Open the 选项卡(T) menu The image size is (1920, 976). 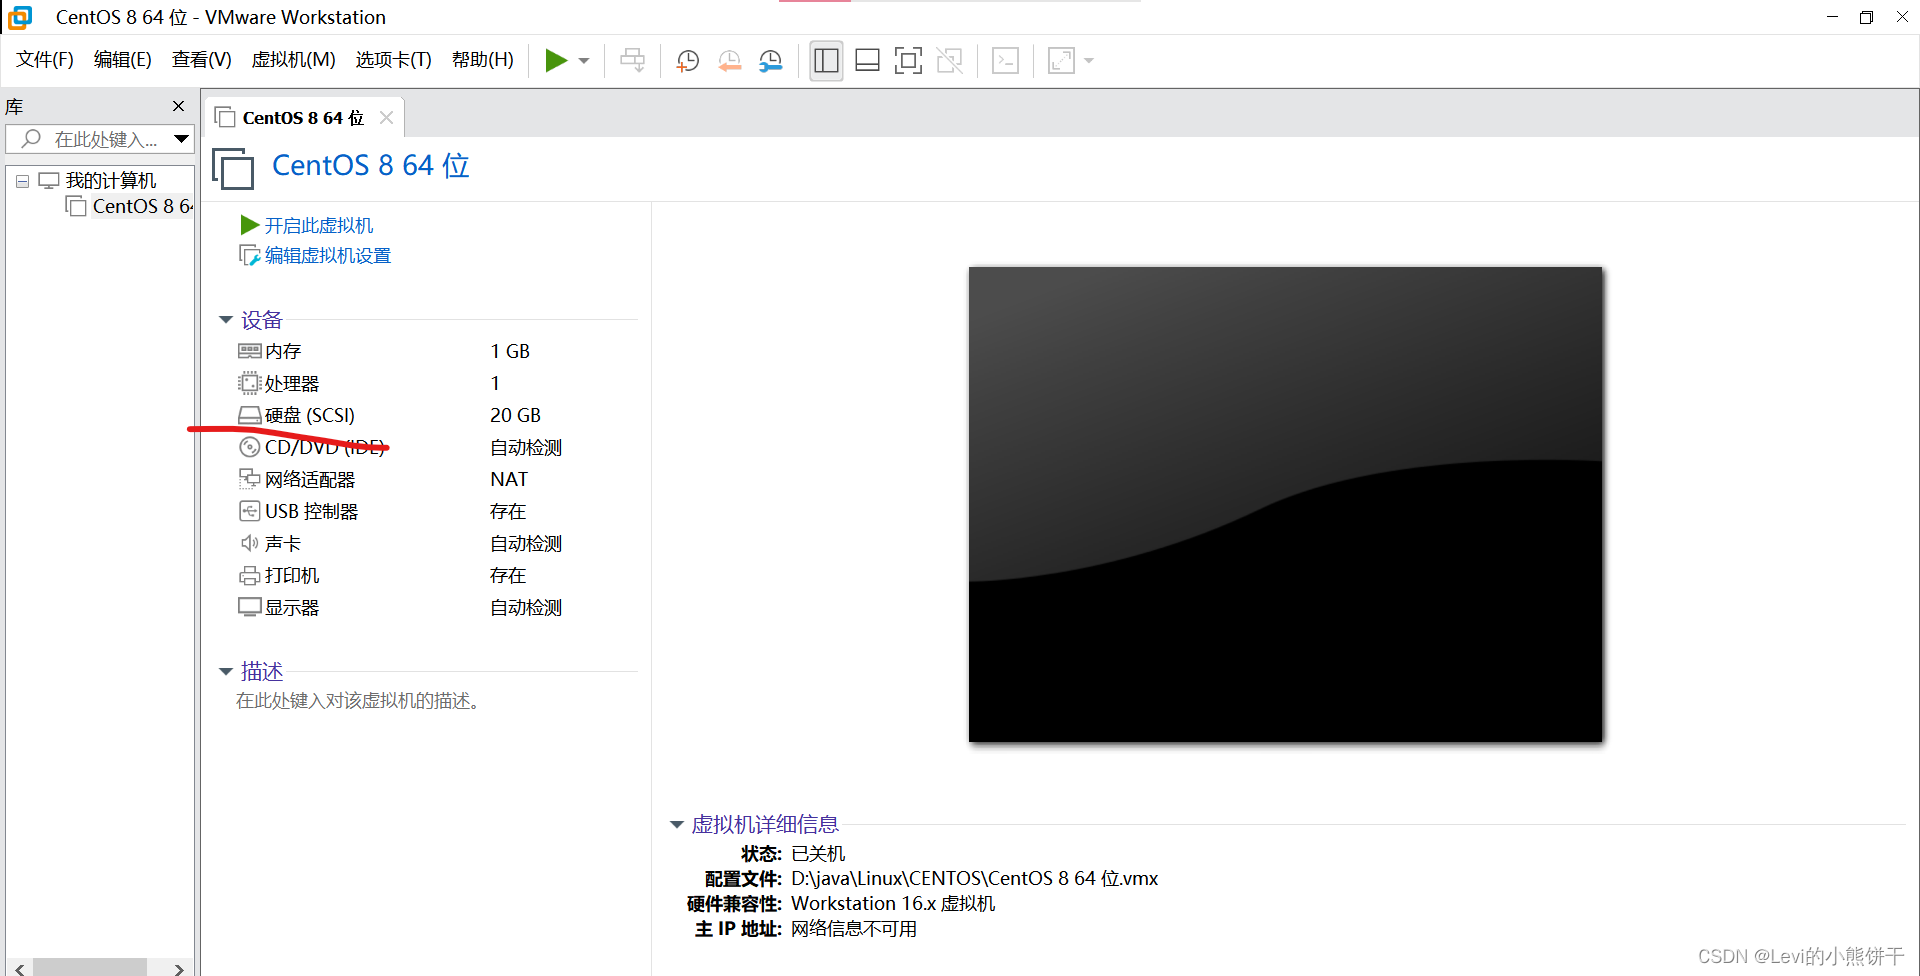click(393, 60)
